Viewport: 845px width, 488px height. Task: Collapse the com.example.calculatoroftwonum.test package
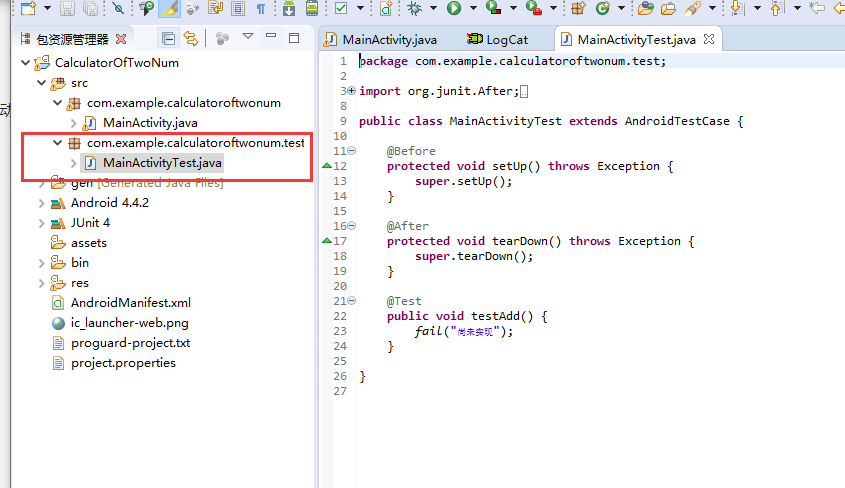click(x=58, y=142)
